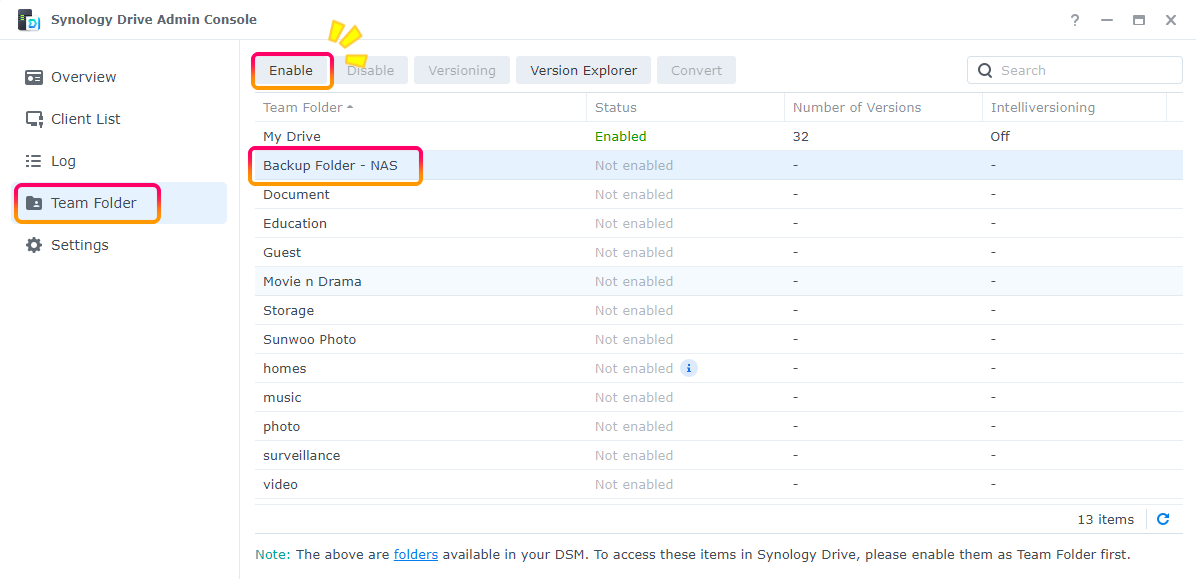Select Team Folder in sidebar
1196x579 pixels.
pyautogui.click(x=121, y=203)
